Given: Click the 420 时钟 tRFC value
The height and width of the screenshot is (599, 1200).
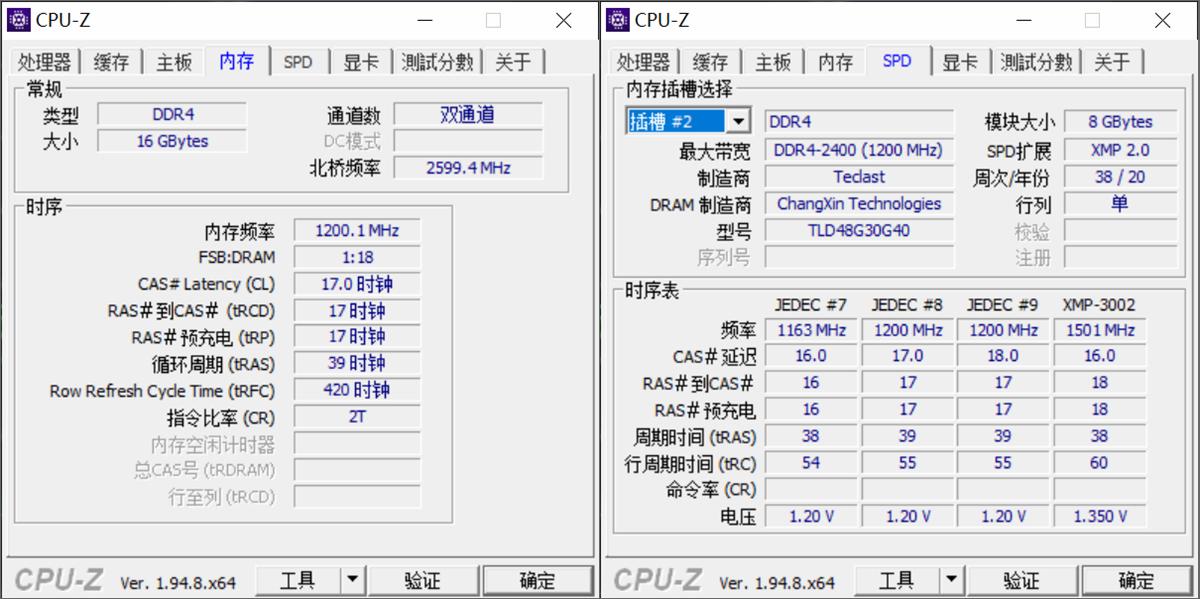Looking at the screenshot, I should pos(357,390).
